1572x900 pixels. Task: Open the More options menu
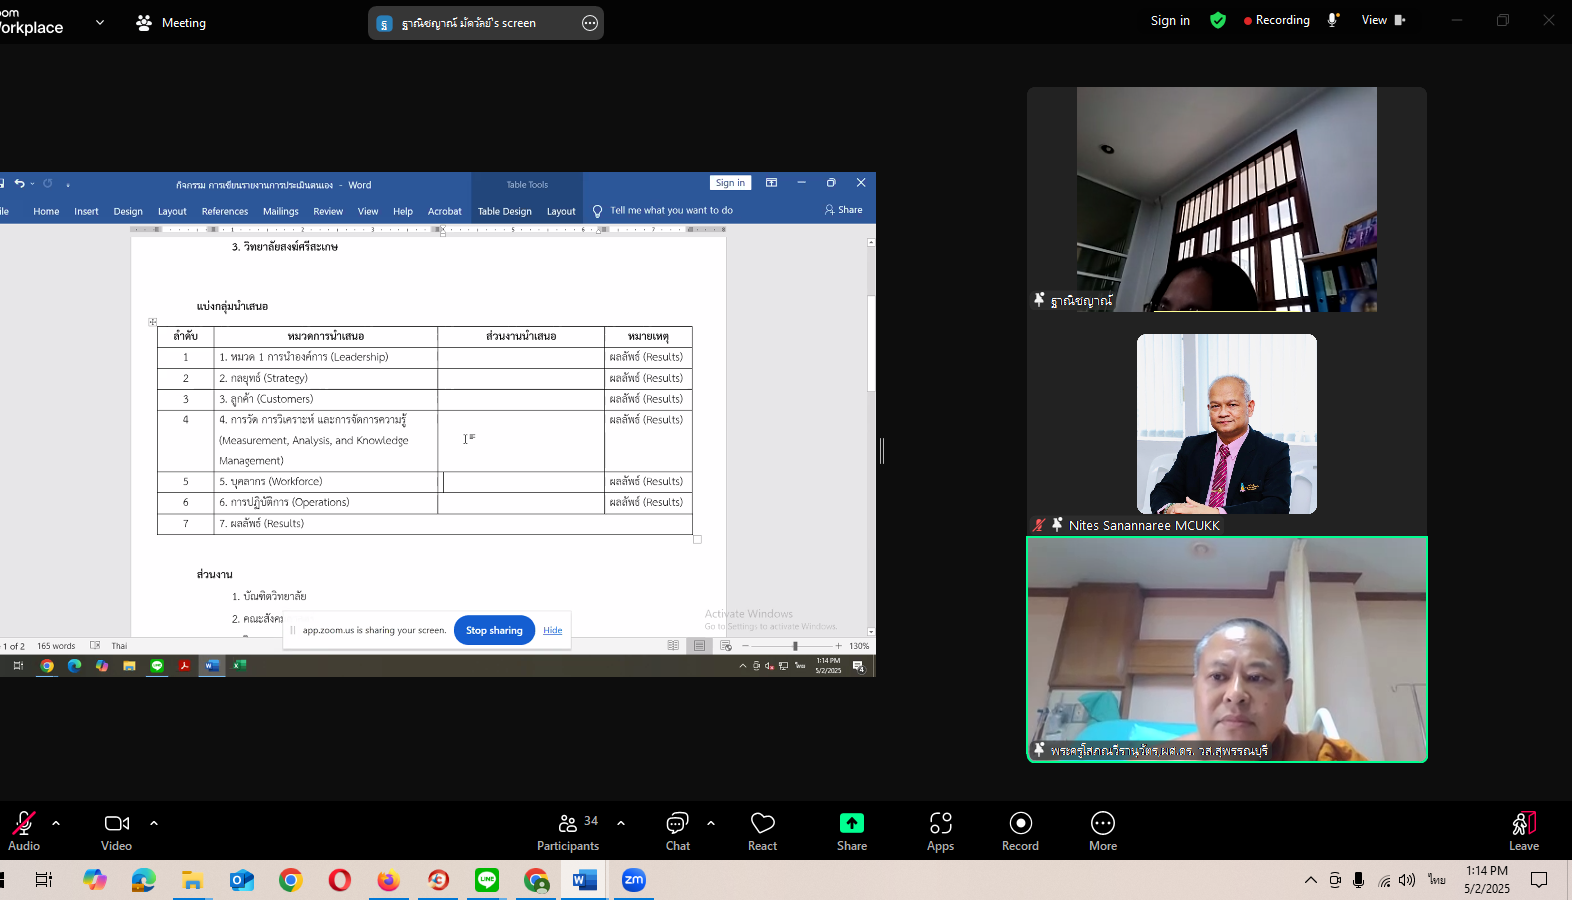pyautogui.click(x=1103, y=831)
